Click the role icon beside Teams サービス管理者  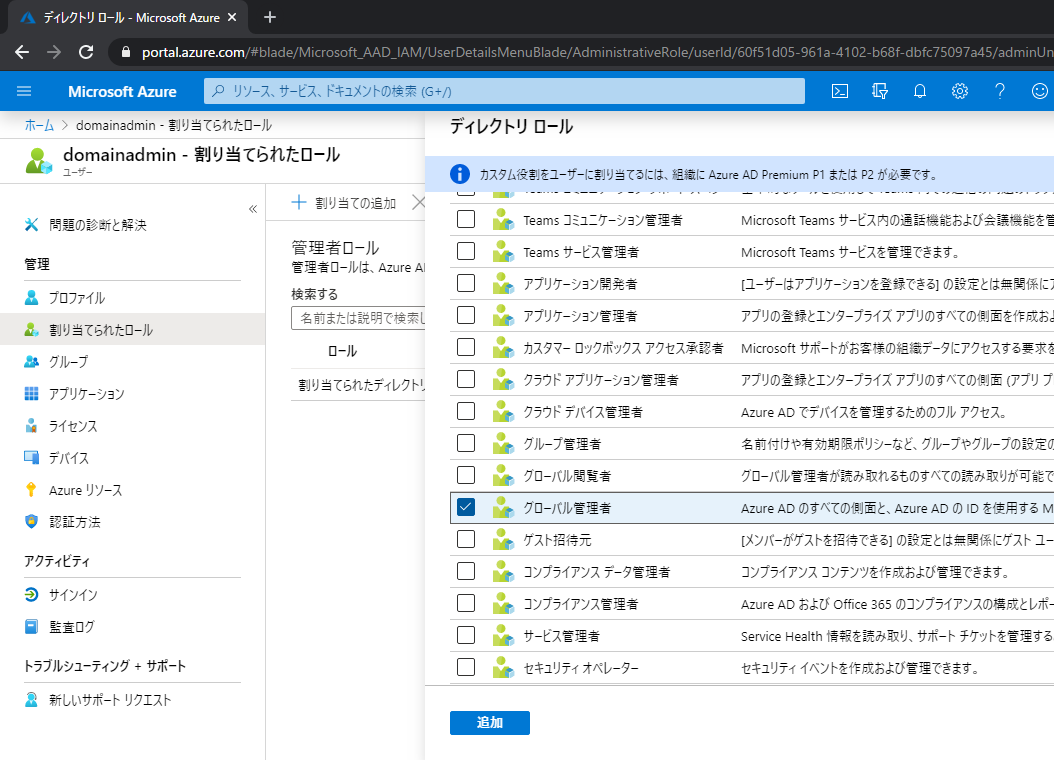tap(503, 251)
